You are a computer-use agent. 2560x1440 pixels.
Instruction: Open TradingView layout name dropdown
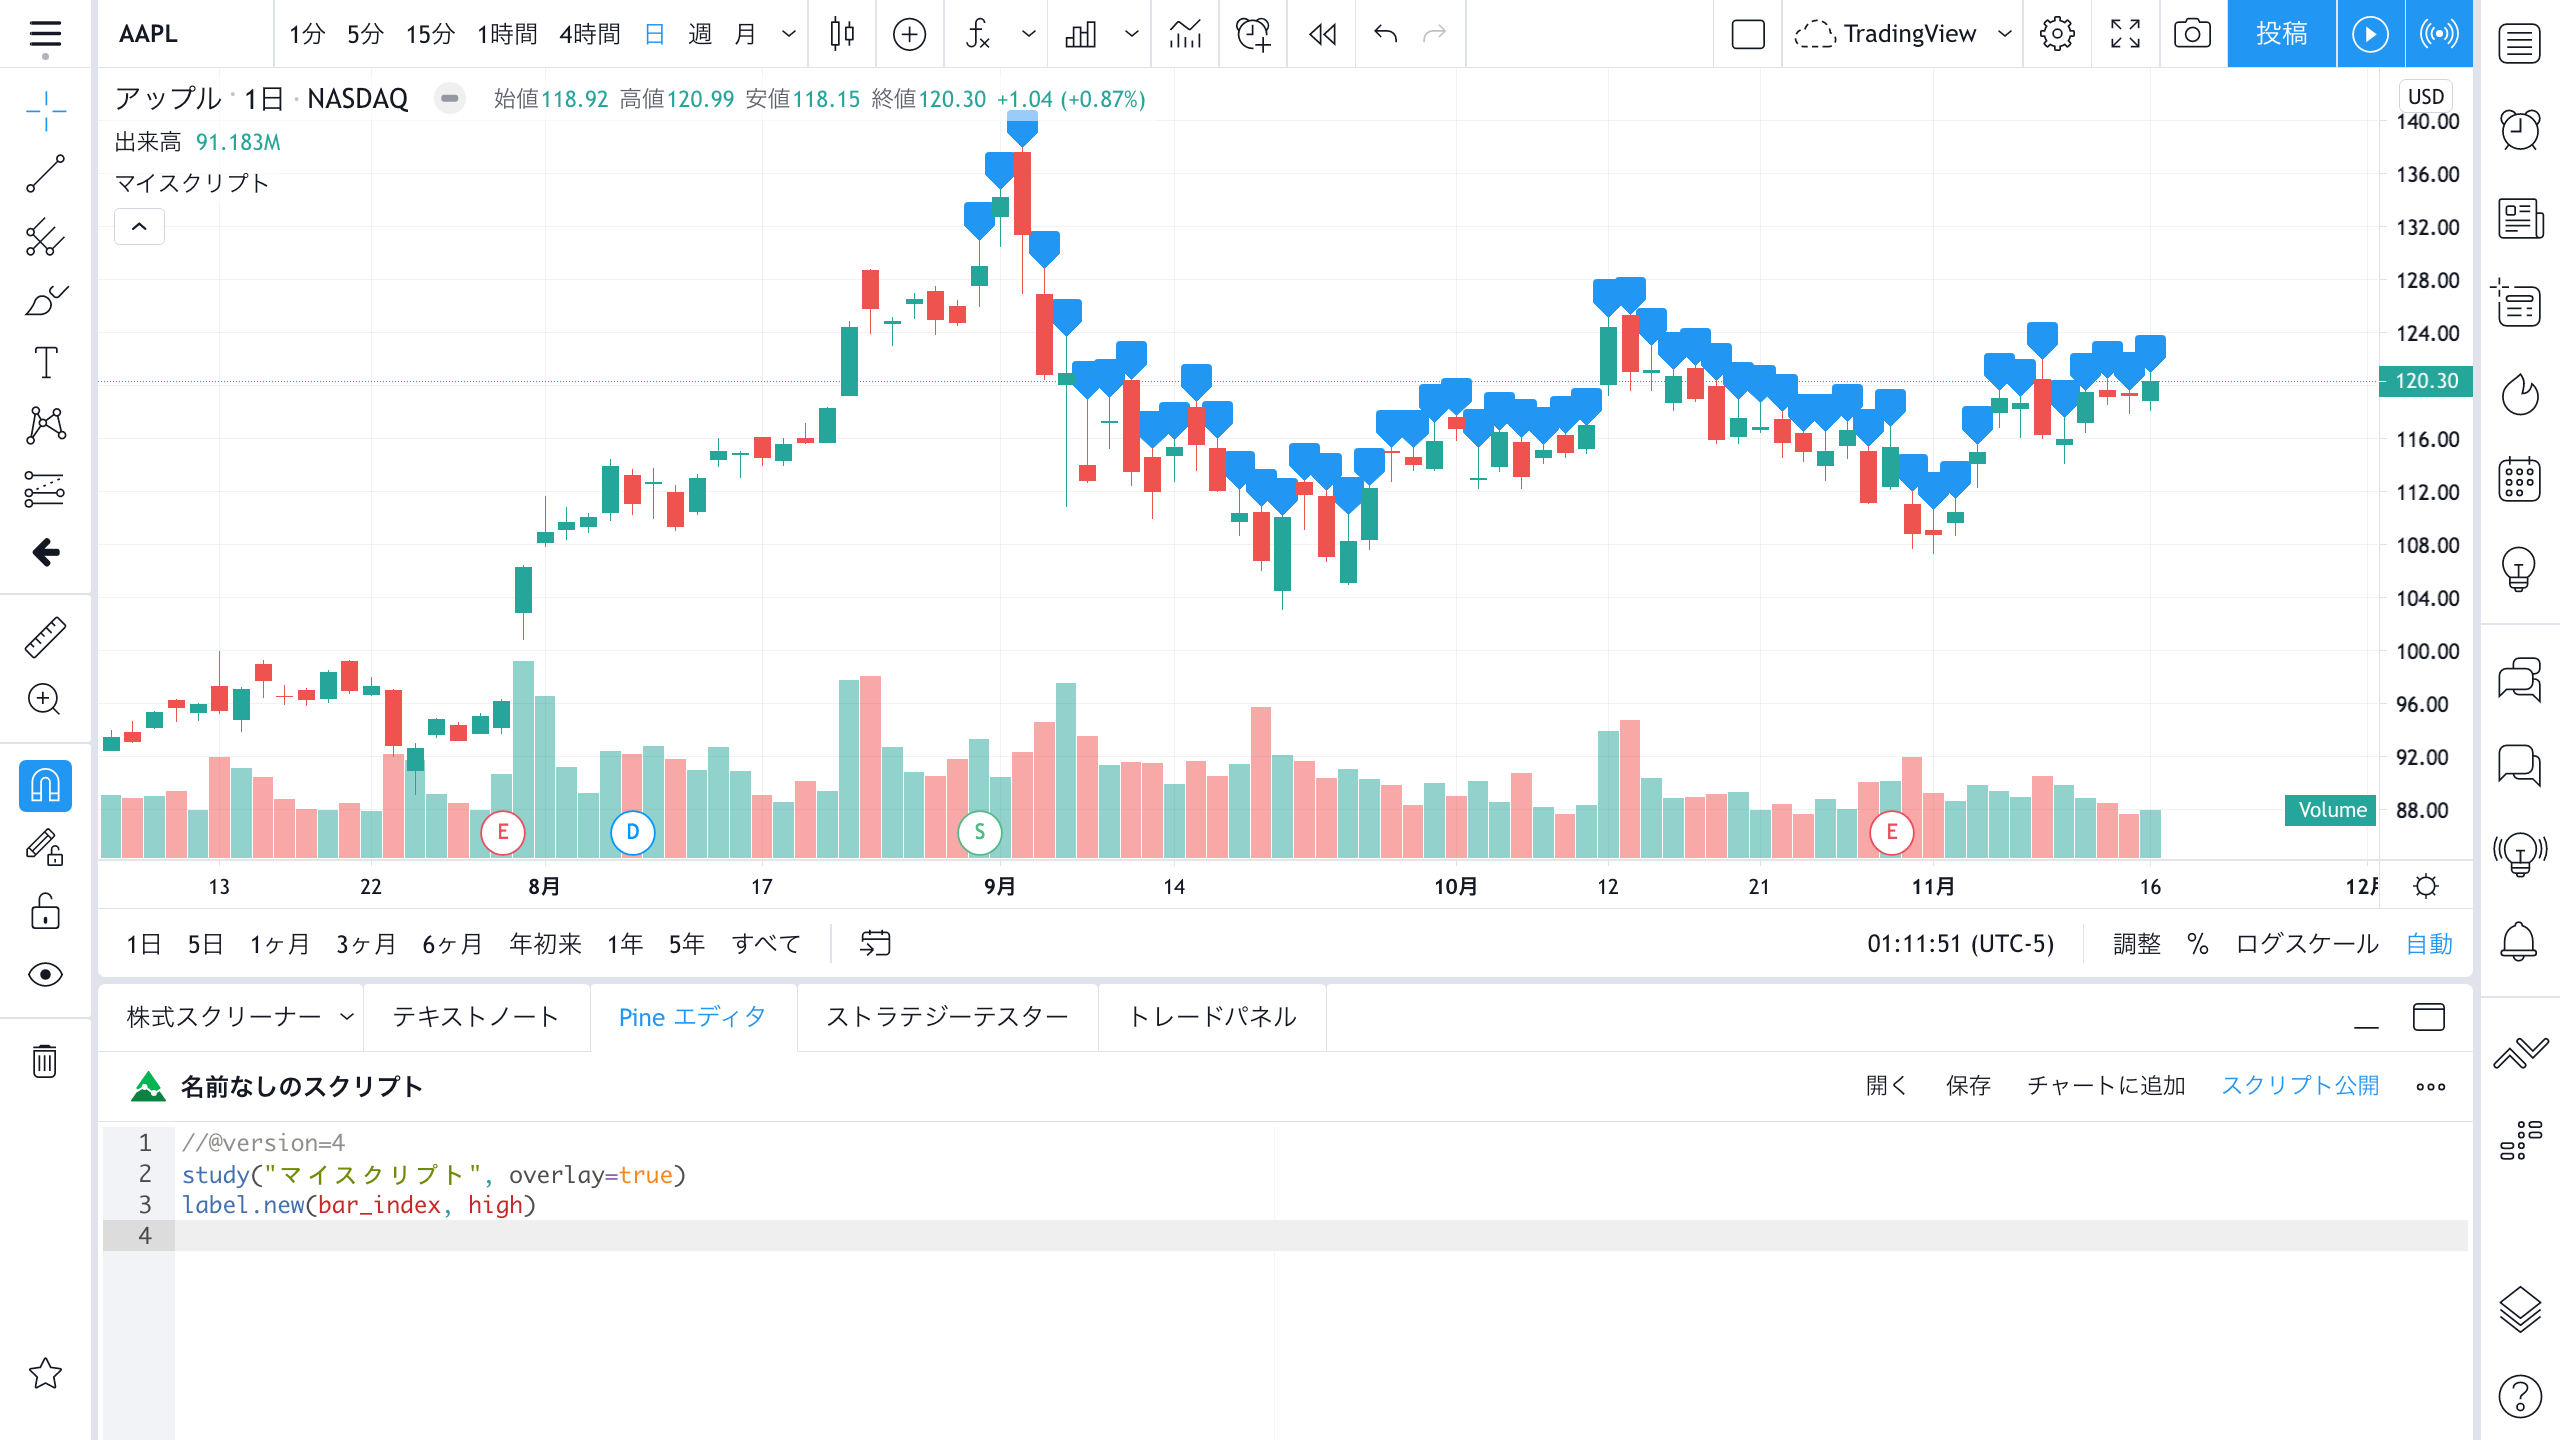(2004, 34)
